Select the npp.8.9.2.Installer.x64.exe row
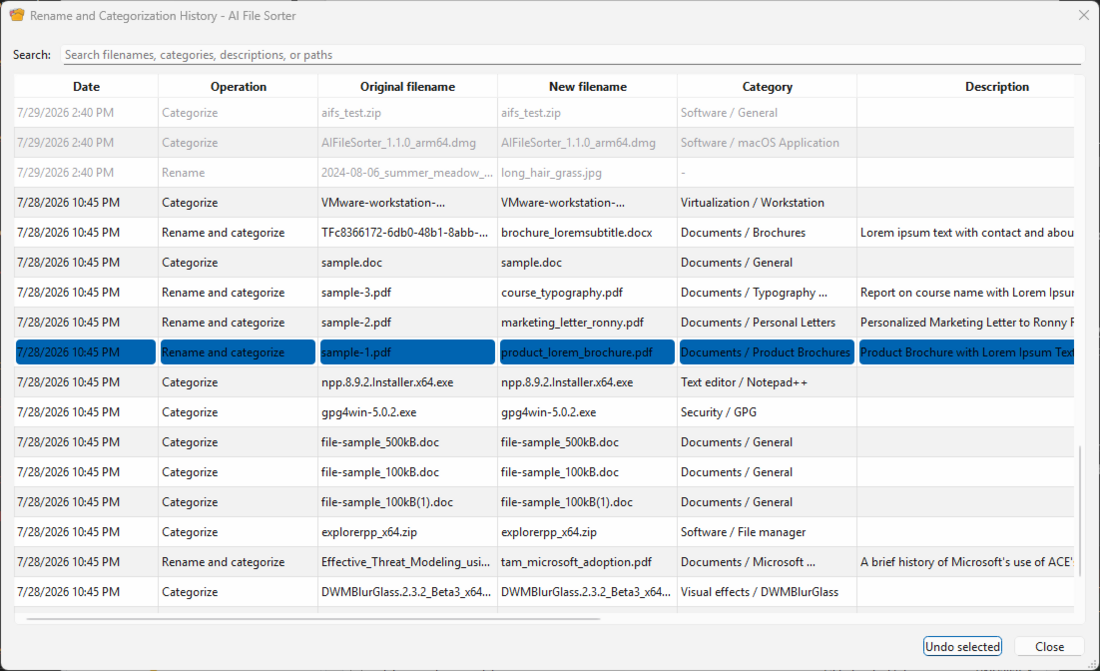The image size is (1100, 671). pos(544,382)
